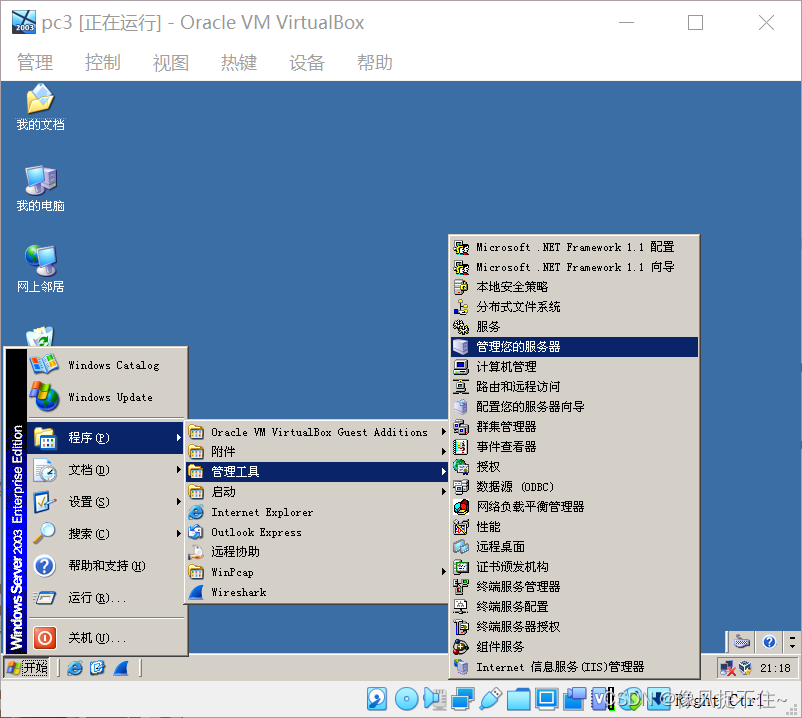The image size is (802, 718).
Task: Expand 文档(D) submenu in Start menu
Action: click(107, 469)
